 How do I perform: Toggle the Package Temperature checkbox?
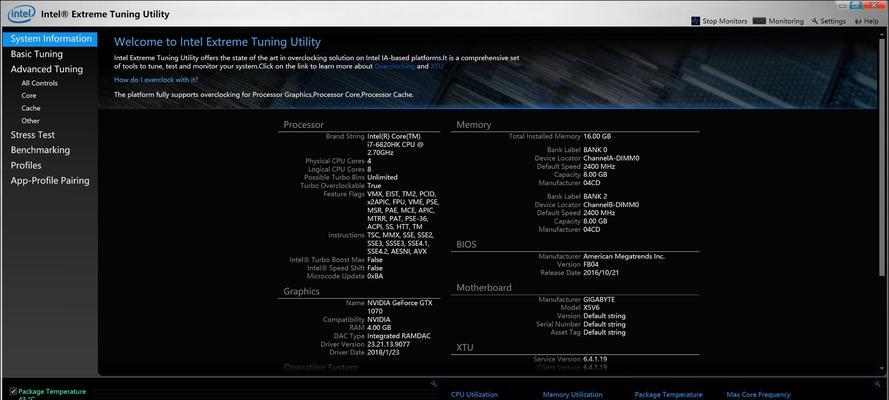coord(14,392)
